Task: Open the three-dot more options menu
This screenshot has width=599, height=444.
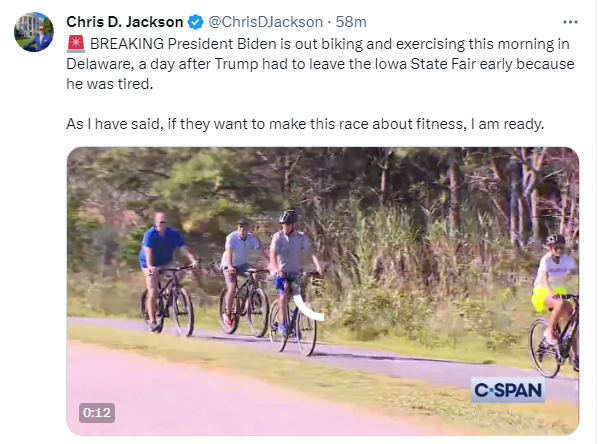Action: click(570, 22)
